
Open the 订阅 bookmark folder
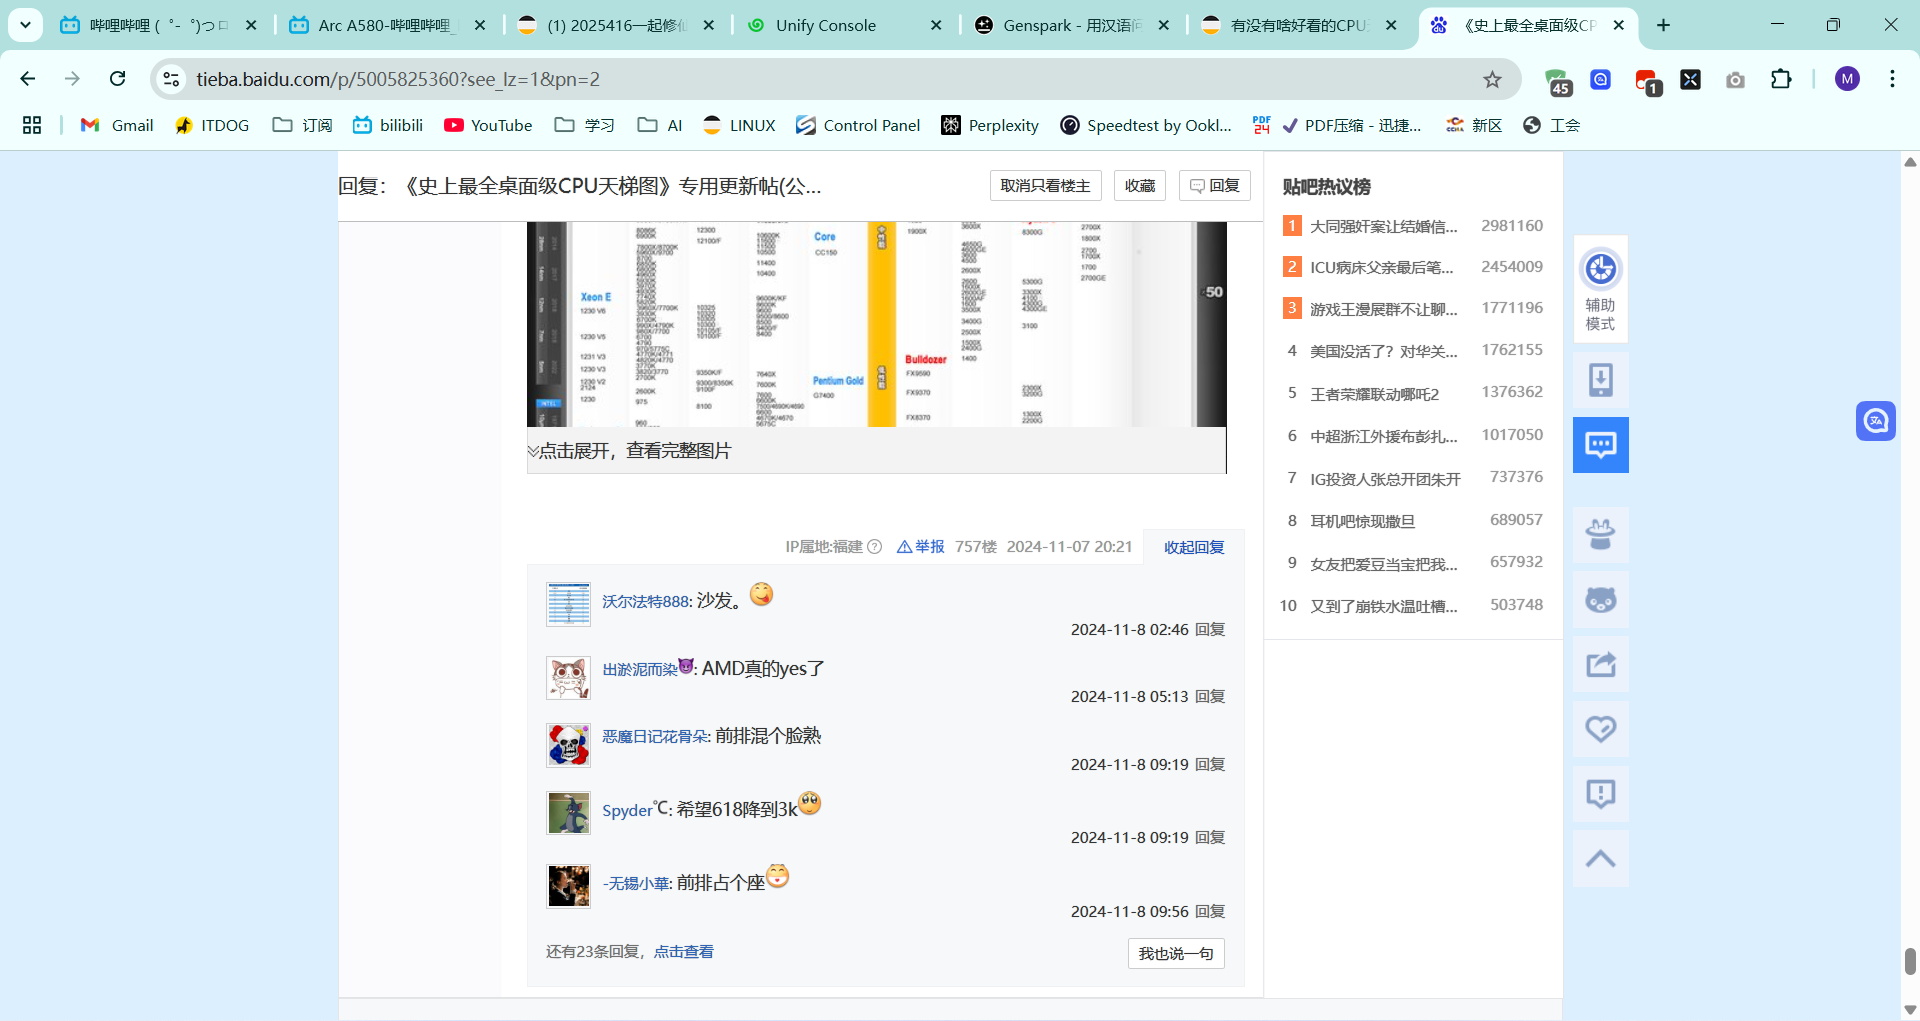click(x=302, y=125)
